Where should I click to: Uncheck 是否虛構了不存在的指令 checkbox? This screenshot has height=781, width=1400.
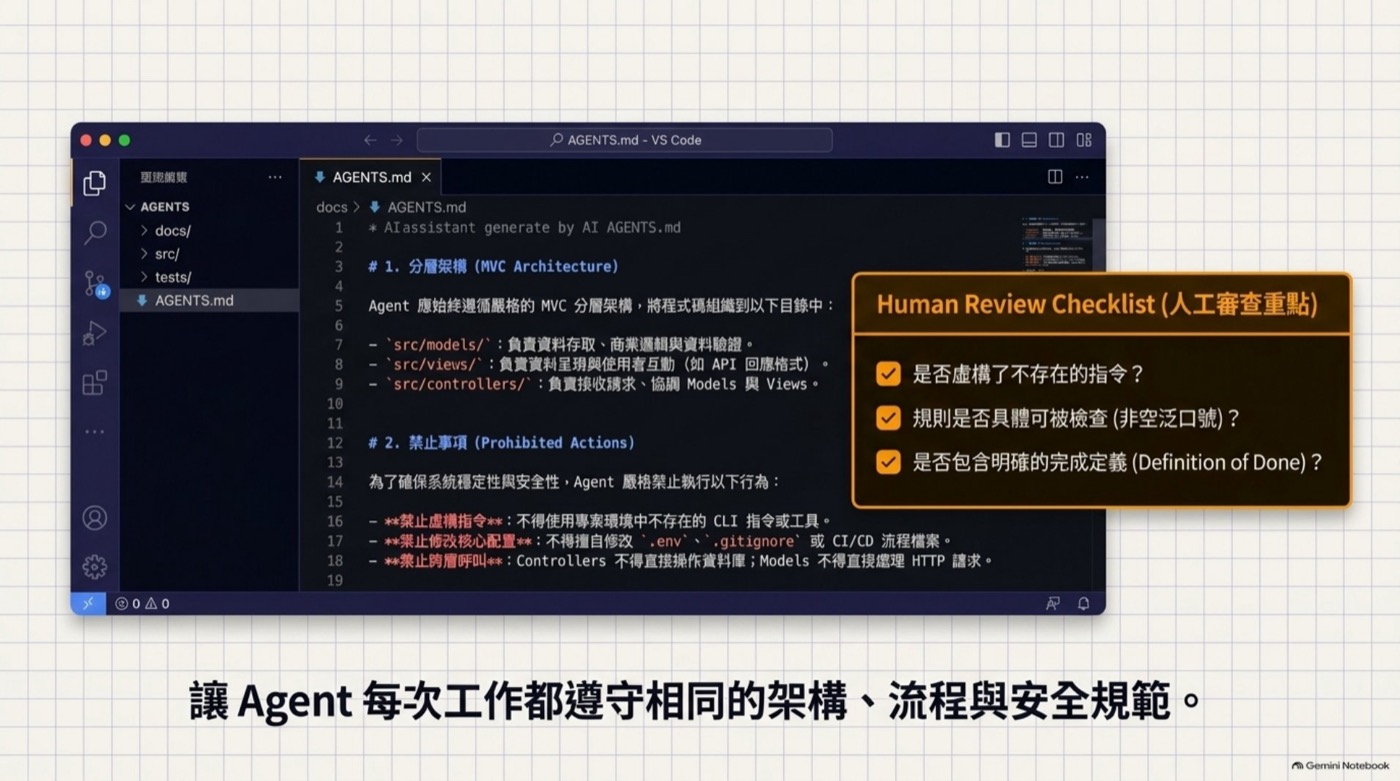point(888,374)
